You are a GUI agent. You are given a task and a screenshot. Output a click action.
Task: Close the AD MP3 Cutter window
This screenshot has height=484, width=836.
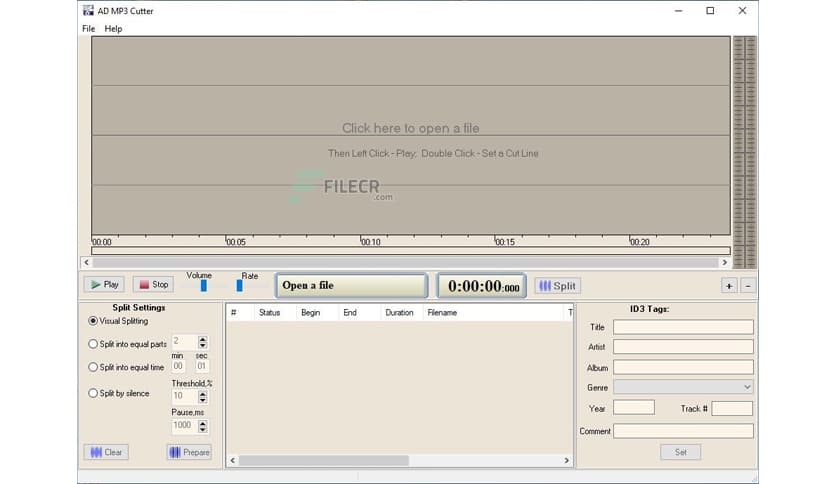742,11
